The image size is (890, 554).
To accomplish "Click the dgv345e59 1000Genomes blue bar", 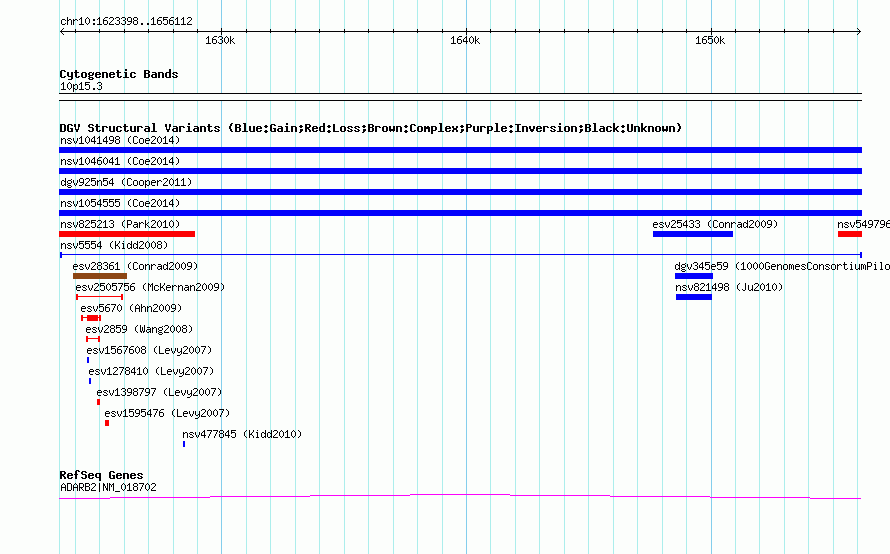I will coord(694,276).
